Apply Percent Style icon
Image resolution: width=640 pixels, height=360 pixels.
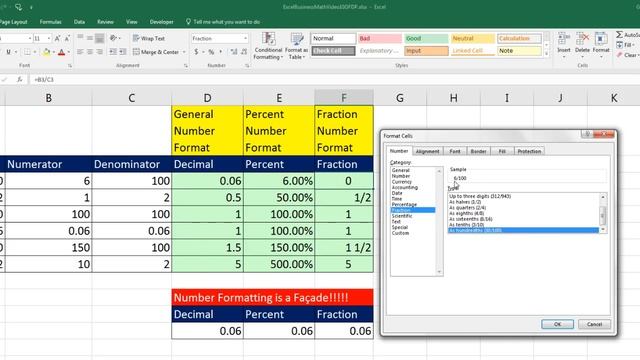[x=211, y=52]
